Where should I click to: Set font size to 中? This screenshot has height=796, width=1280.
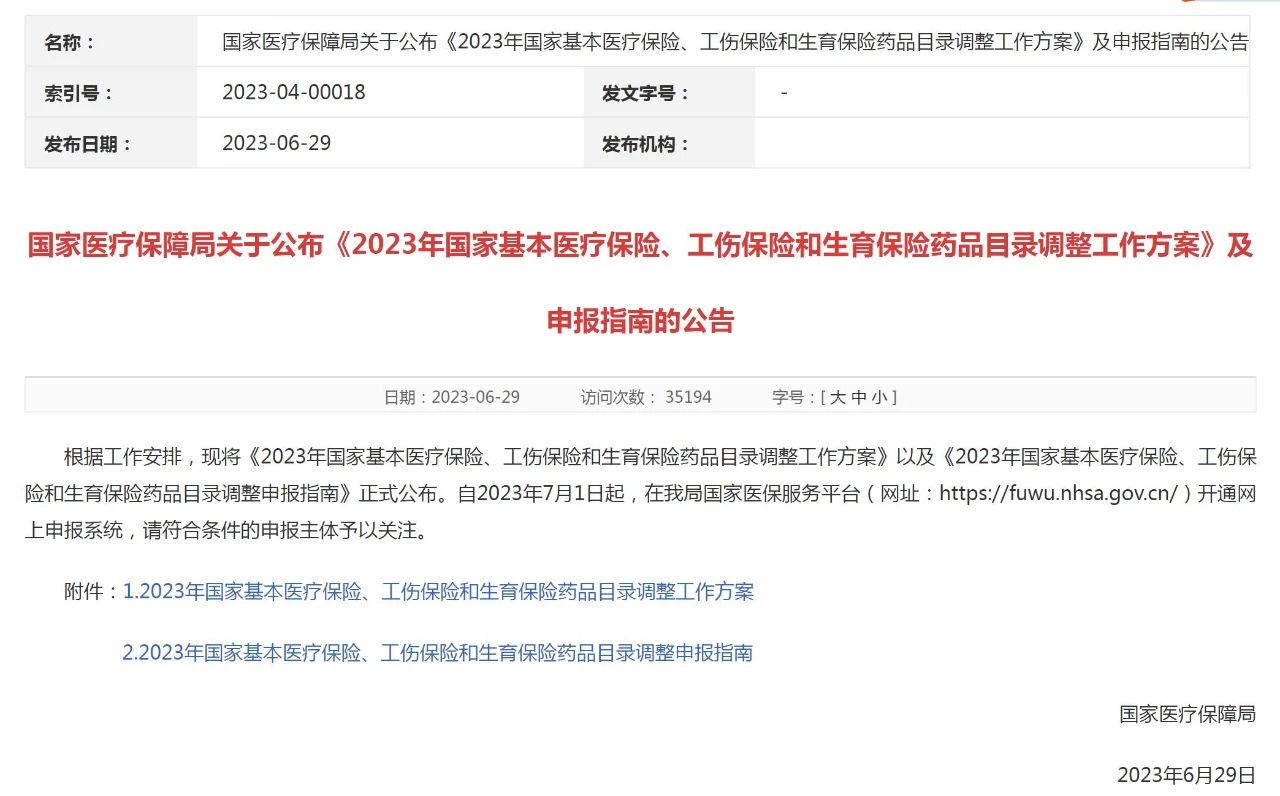tap(858, 397)
